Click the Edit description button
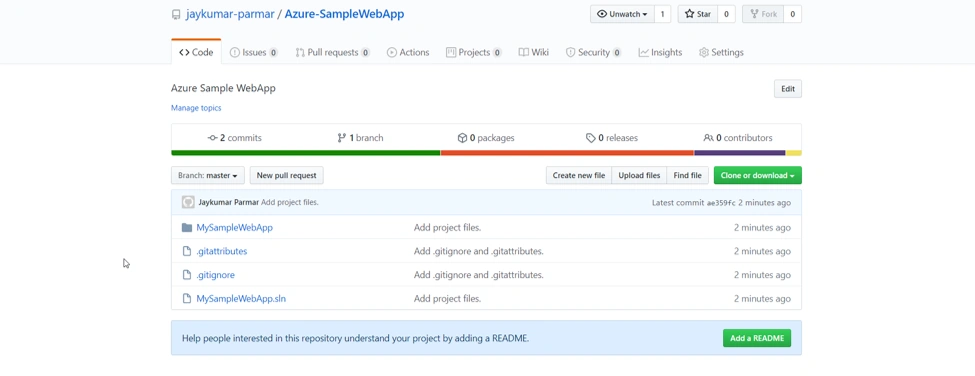 coord(788,89)
